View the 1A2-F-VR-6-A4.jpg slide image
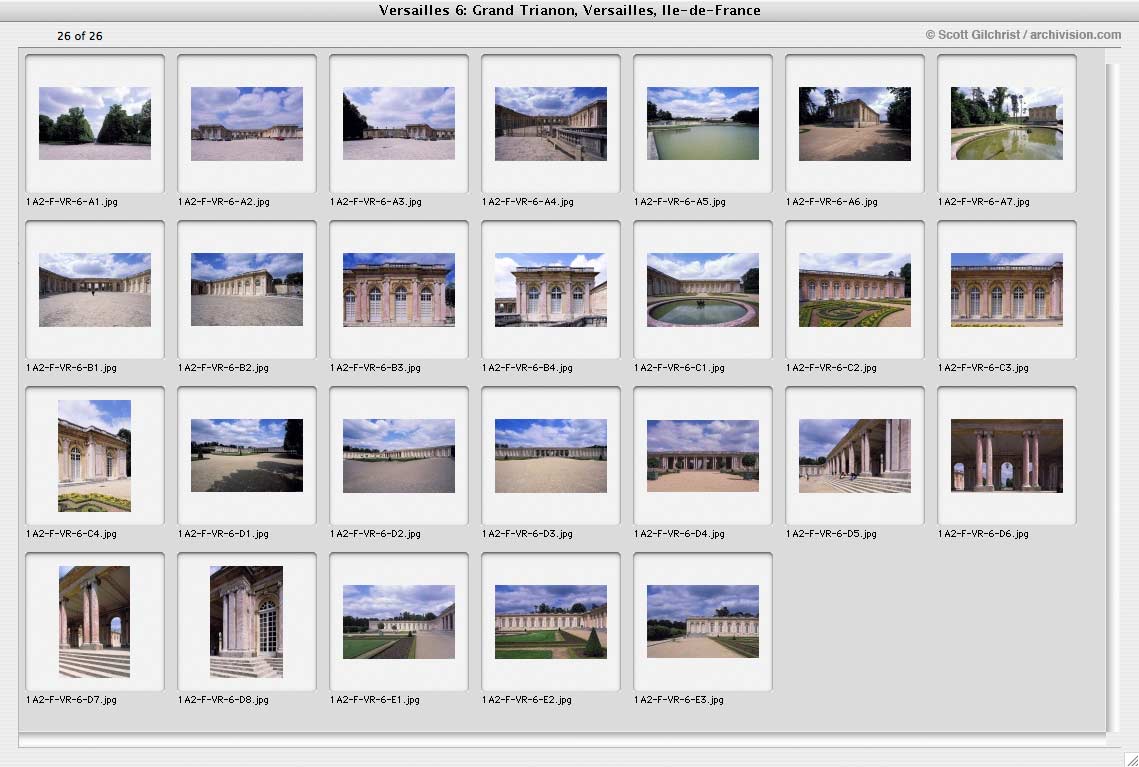Image resolution: width=1139 pixels, height=767 pixels. click(551, 123)
